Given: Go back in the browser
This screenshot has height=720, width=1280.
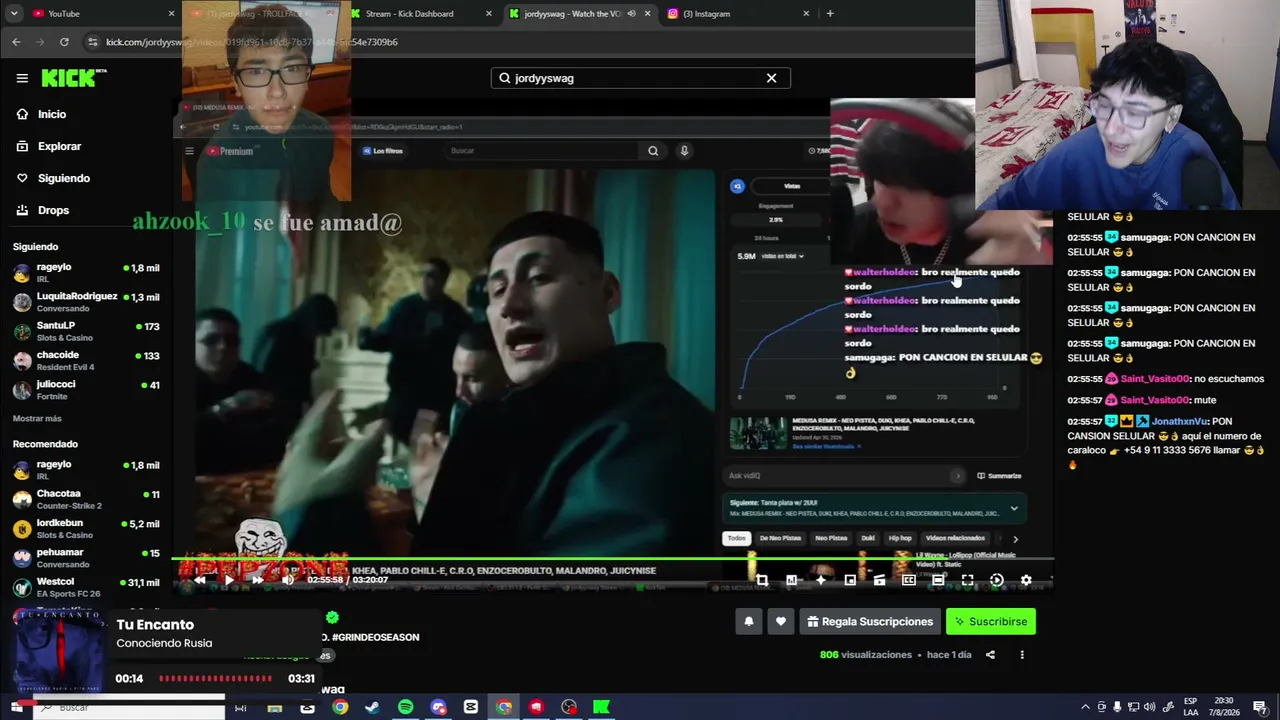Looking at the screenshot, I should (x=16, y=42).
